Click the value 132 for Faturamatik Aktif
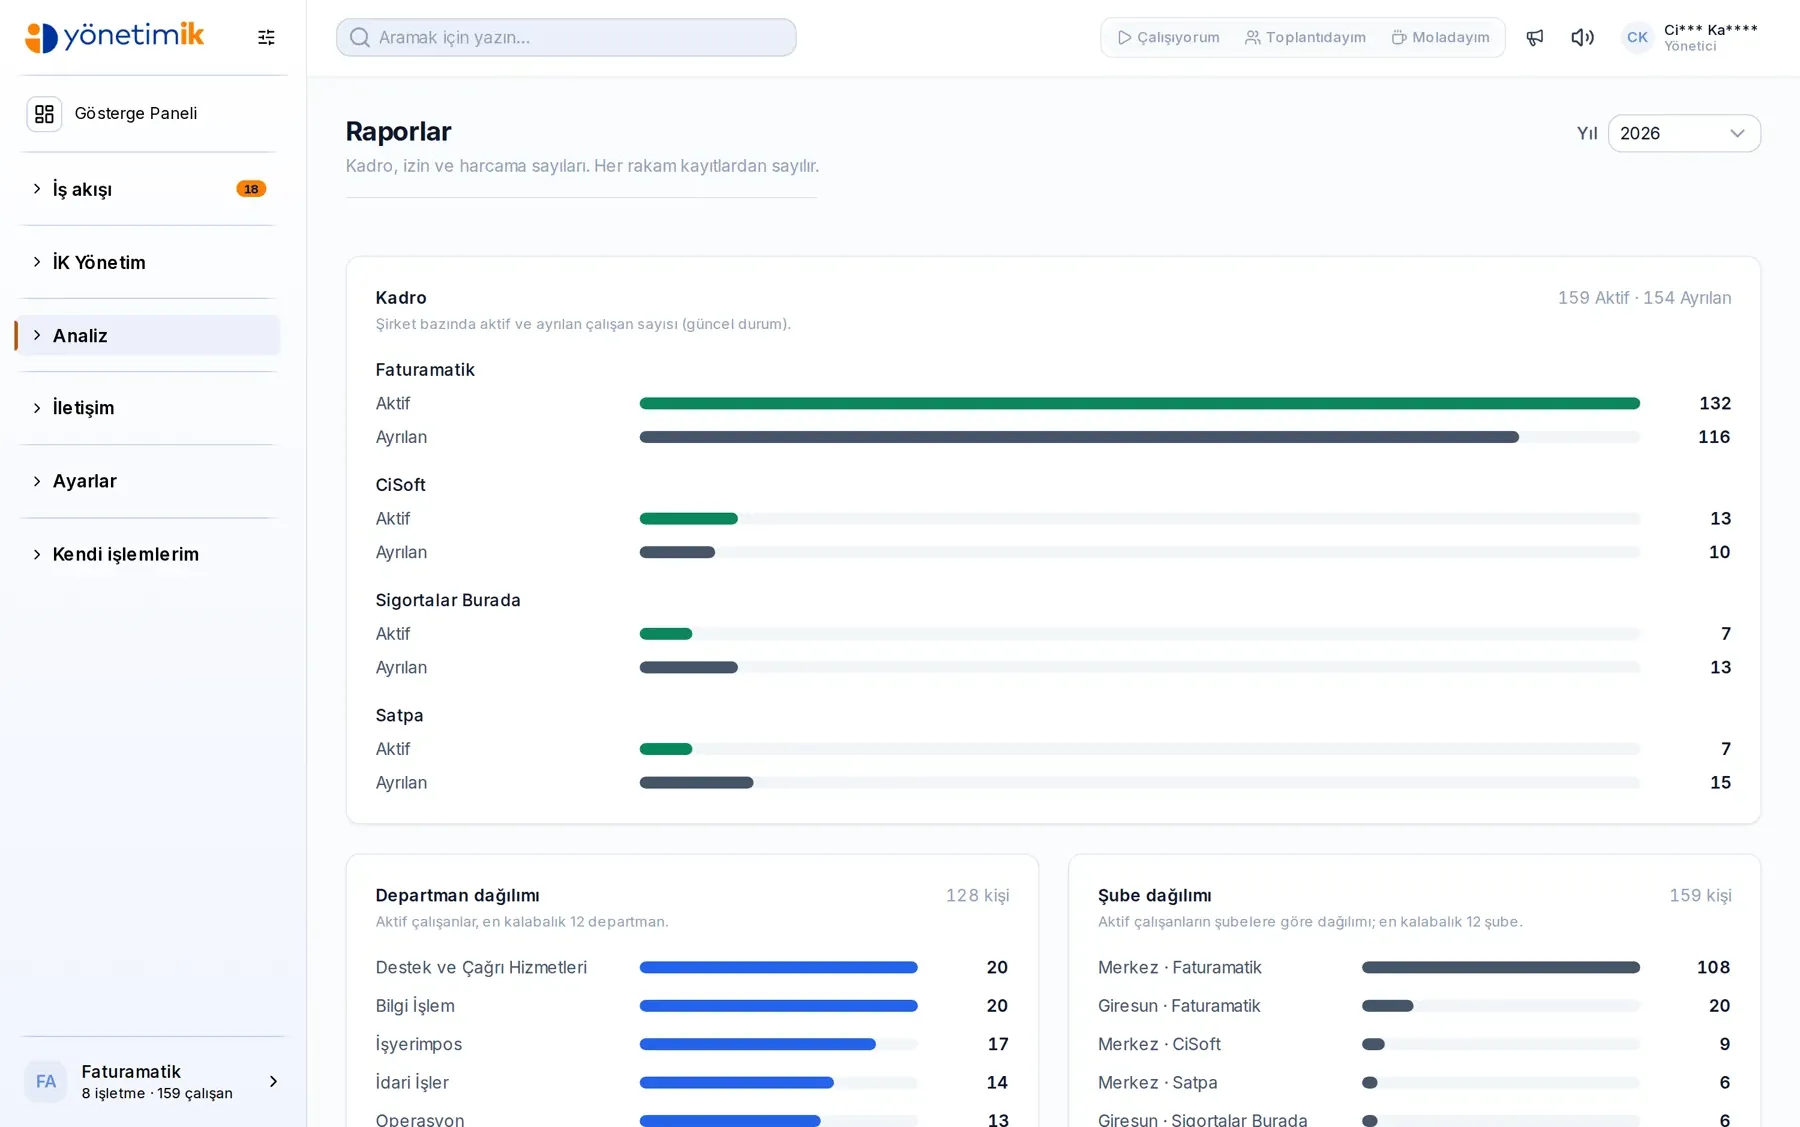Viewport: 1800px width, 1127px height. 1715,403
